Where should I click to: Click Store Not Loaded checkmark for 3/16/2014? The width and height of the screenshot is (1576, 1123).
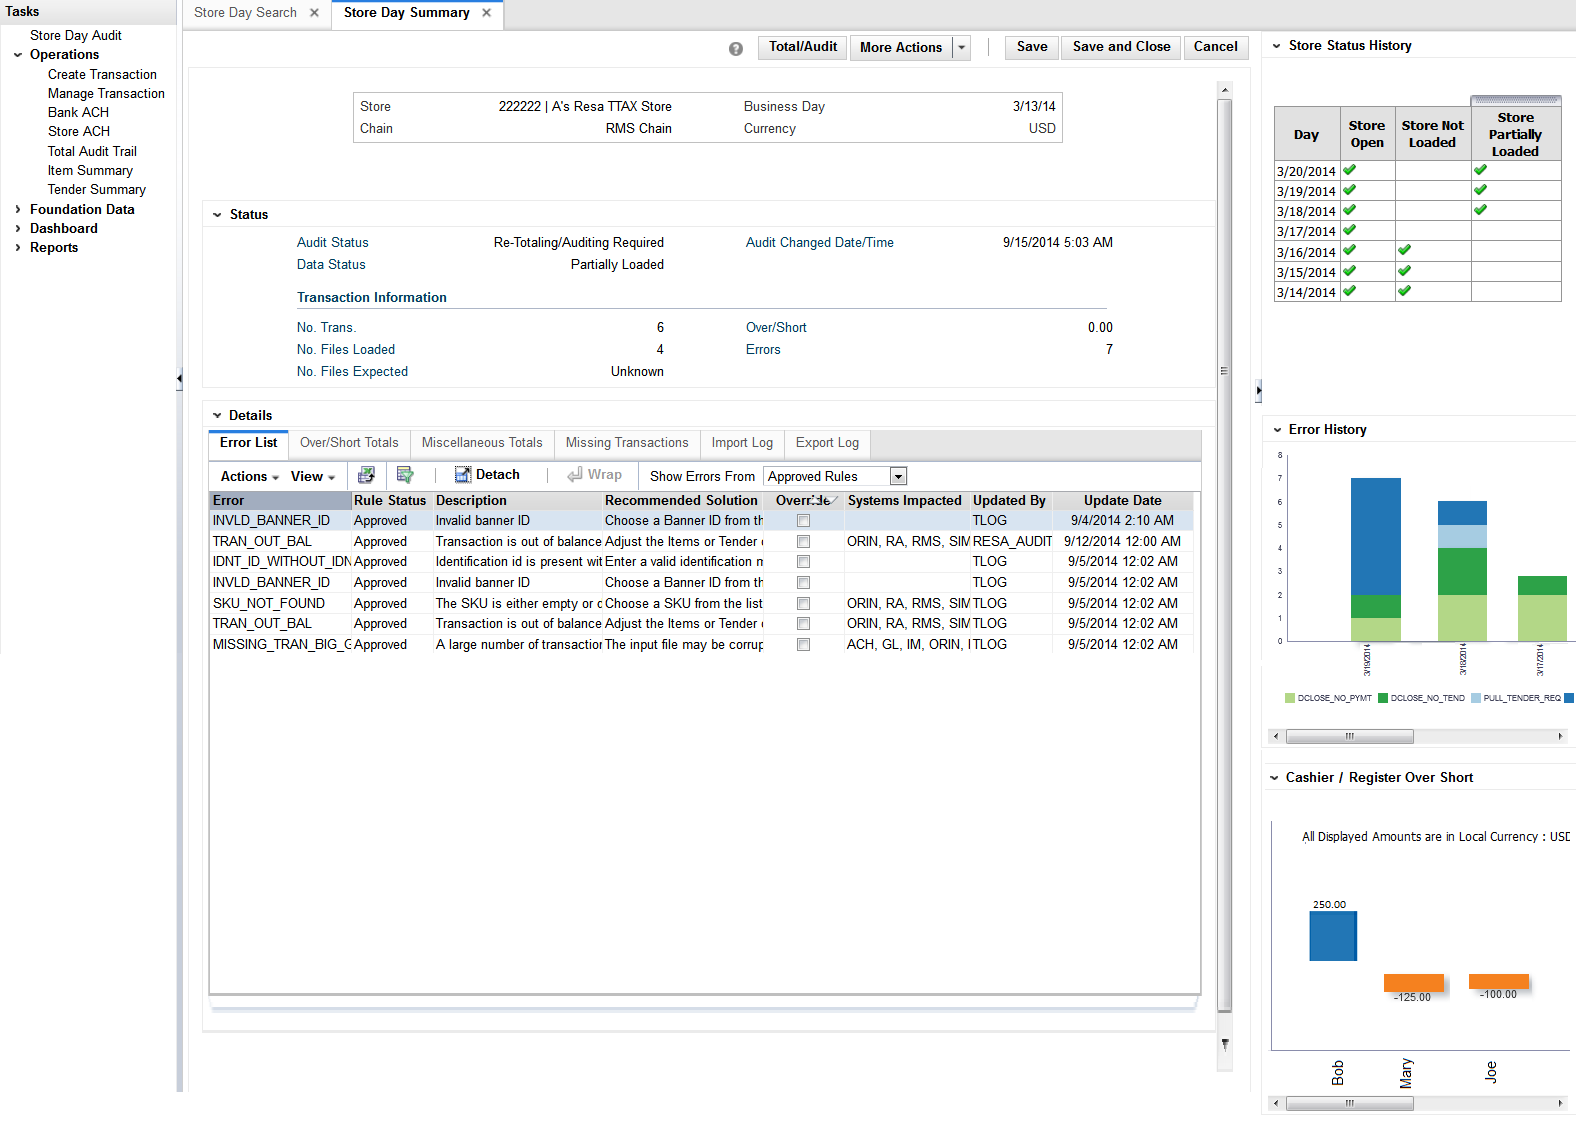[x=1404, y=250]
